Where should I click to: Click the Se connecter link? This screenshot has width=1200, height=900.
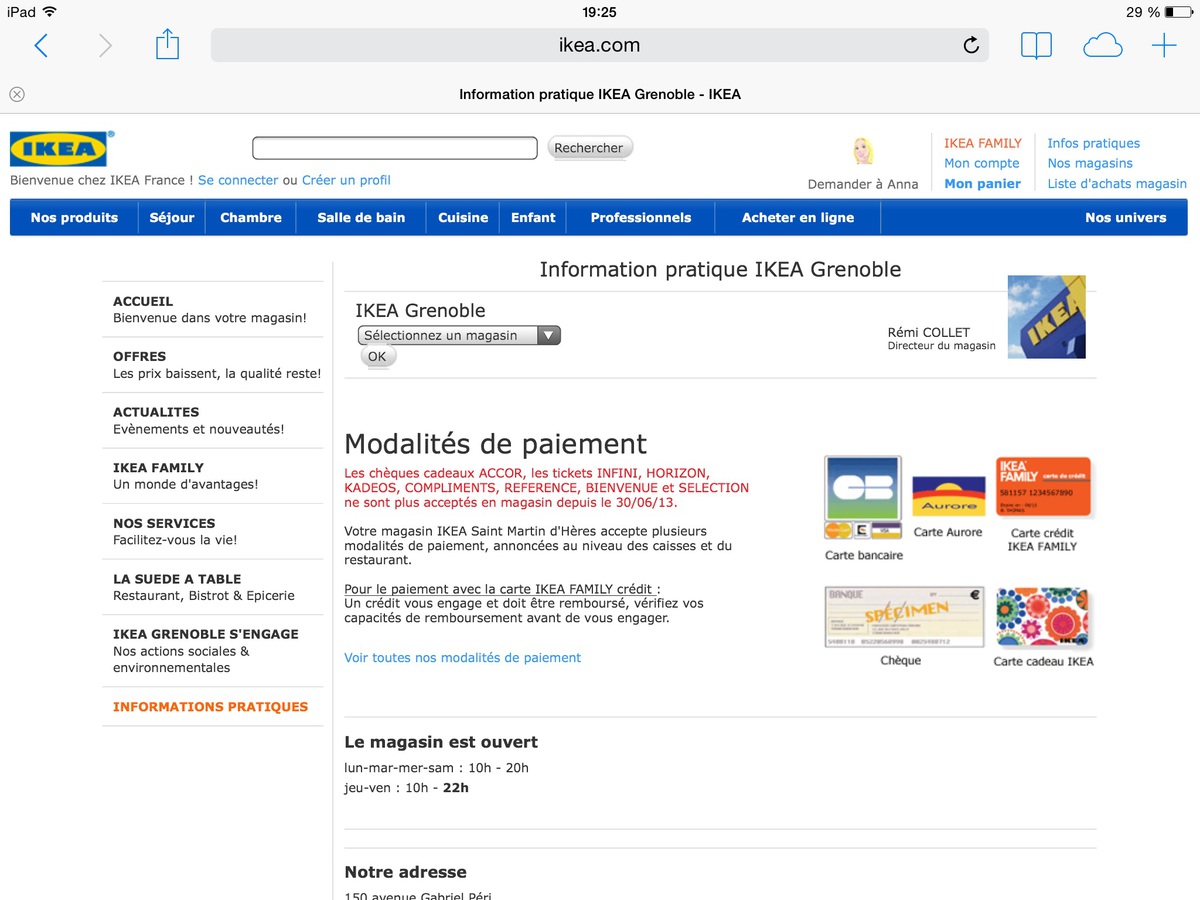(x=238, y=180)
